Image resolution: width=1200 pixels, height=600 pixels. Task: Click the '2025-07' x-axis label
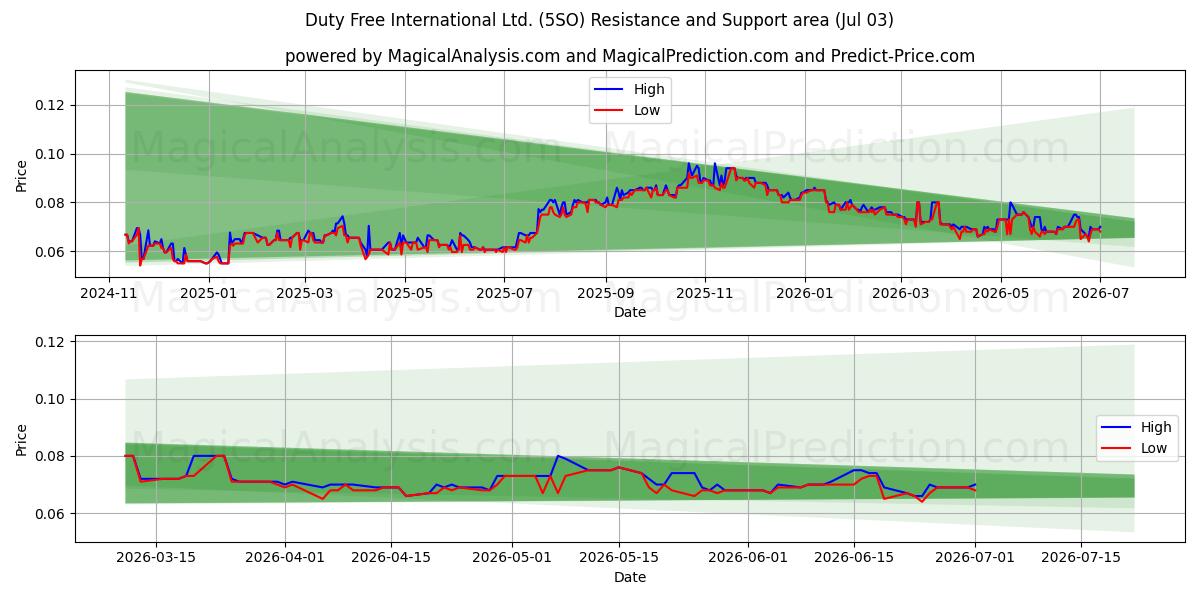(504, 293)
